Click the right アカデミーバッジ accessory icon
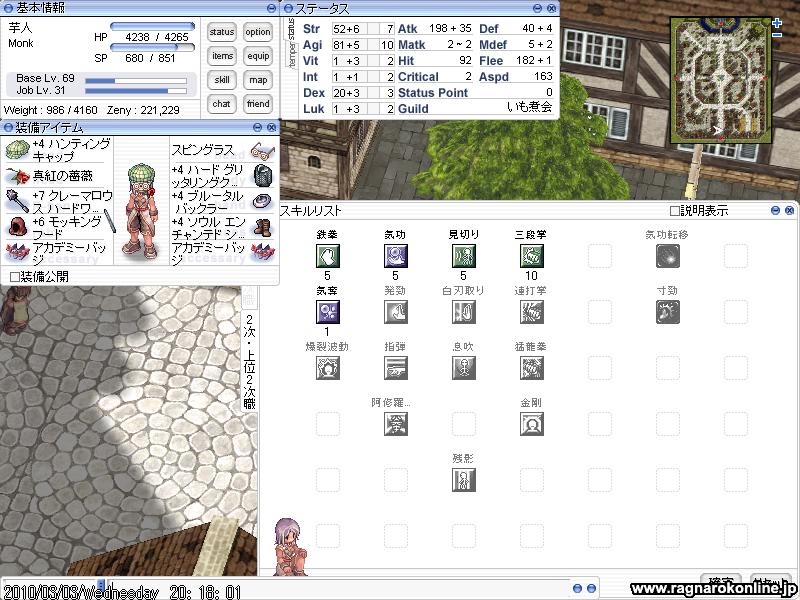The image size is (800, 600). coord(263,252)
